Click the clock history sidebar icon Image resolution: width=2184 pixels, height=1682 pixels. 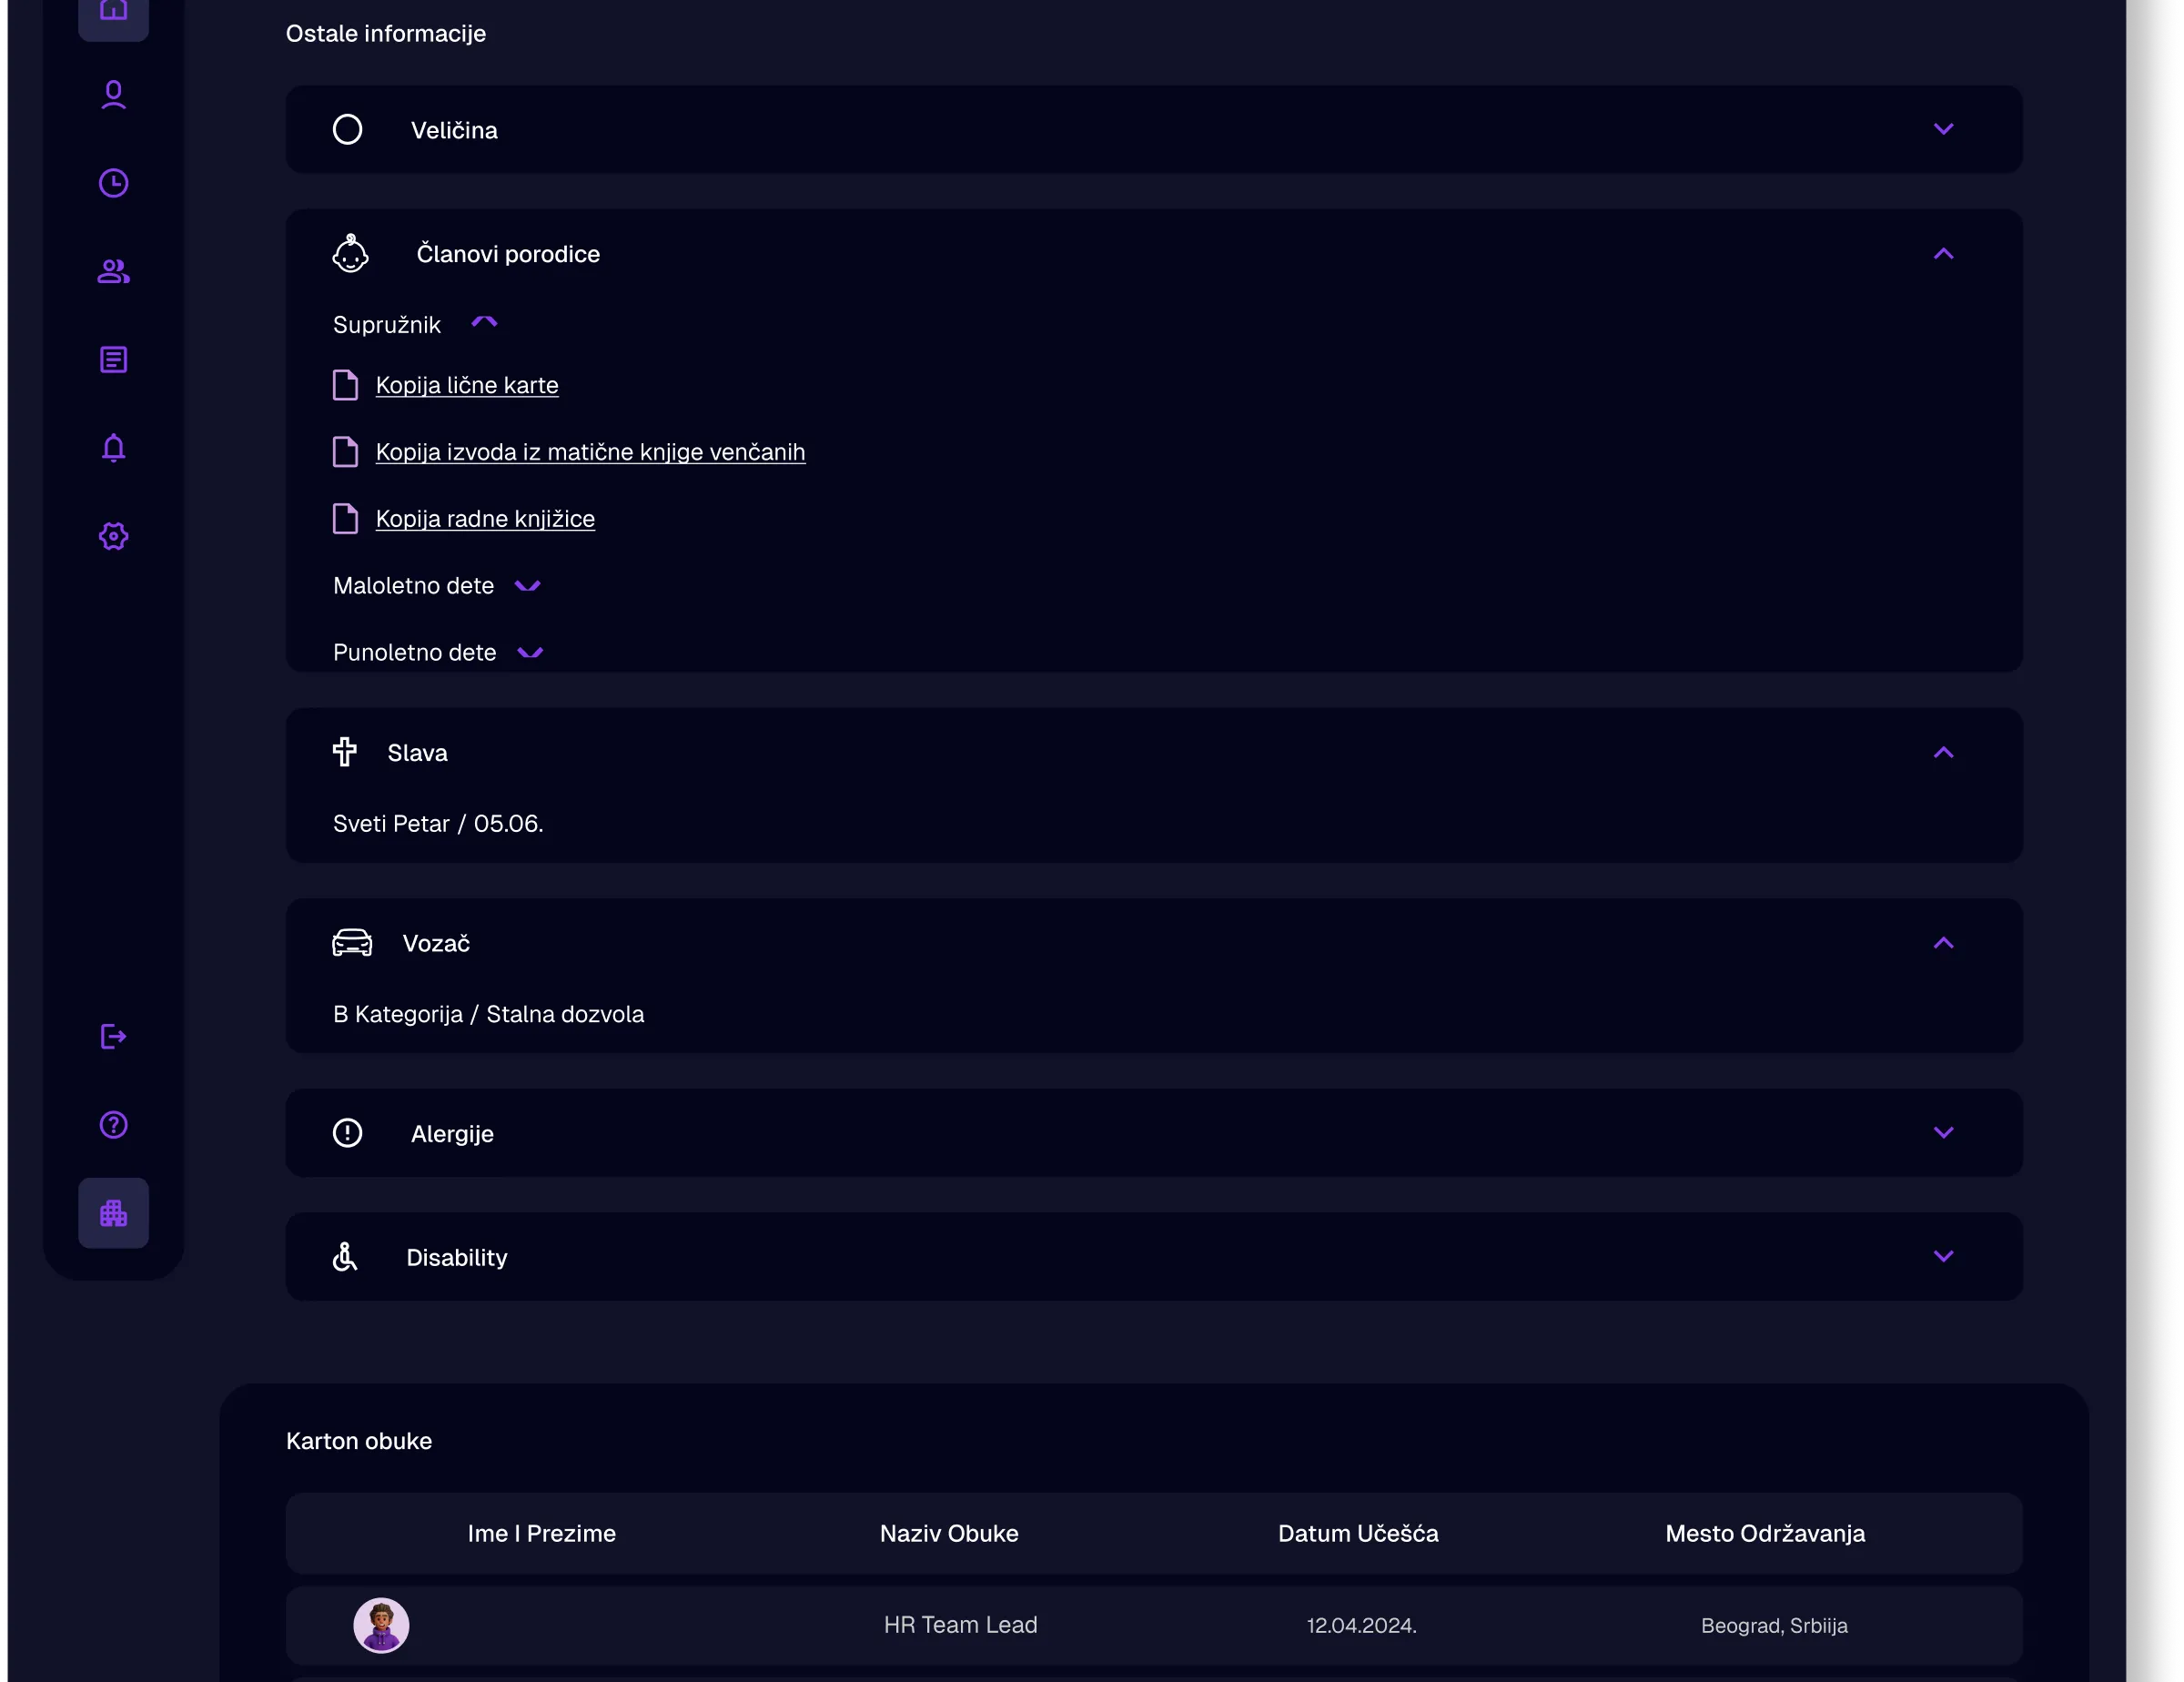point(113,183)
